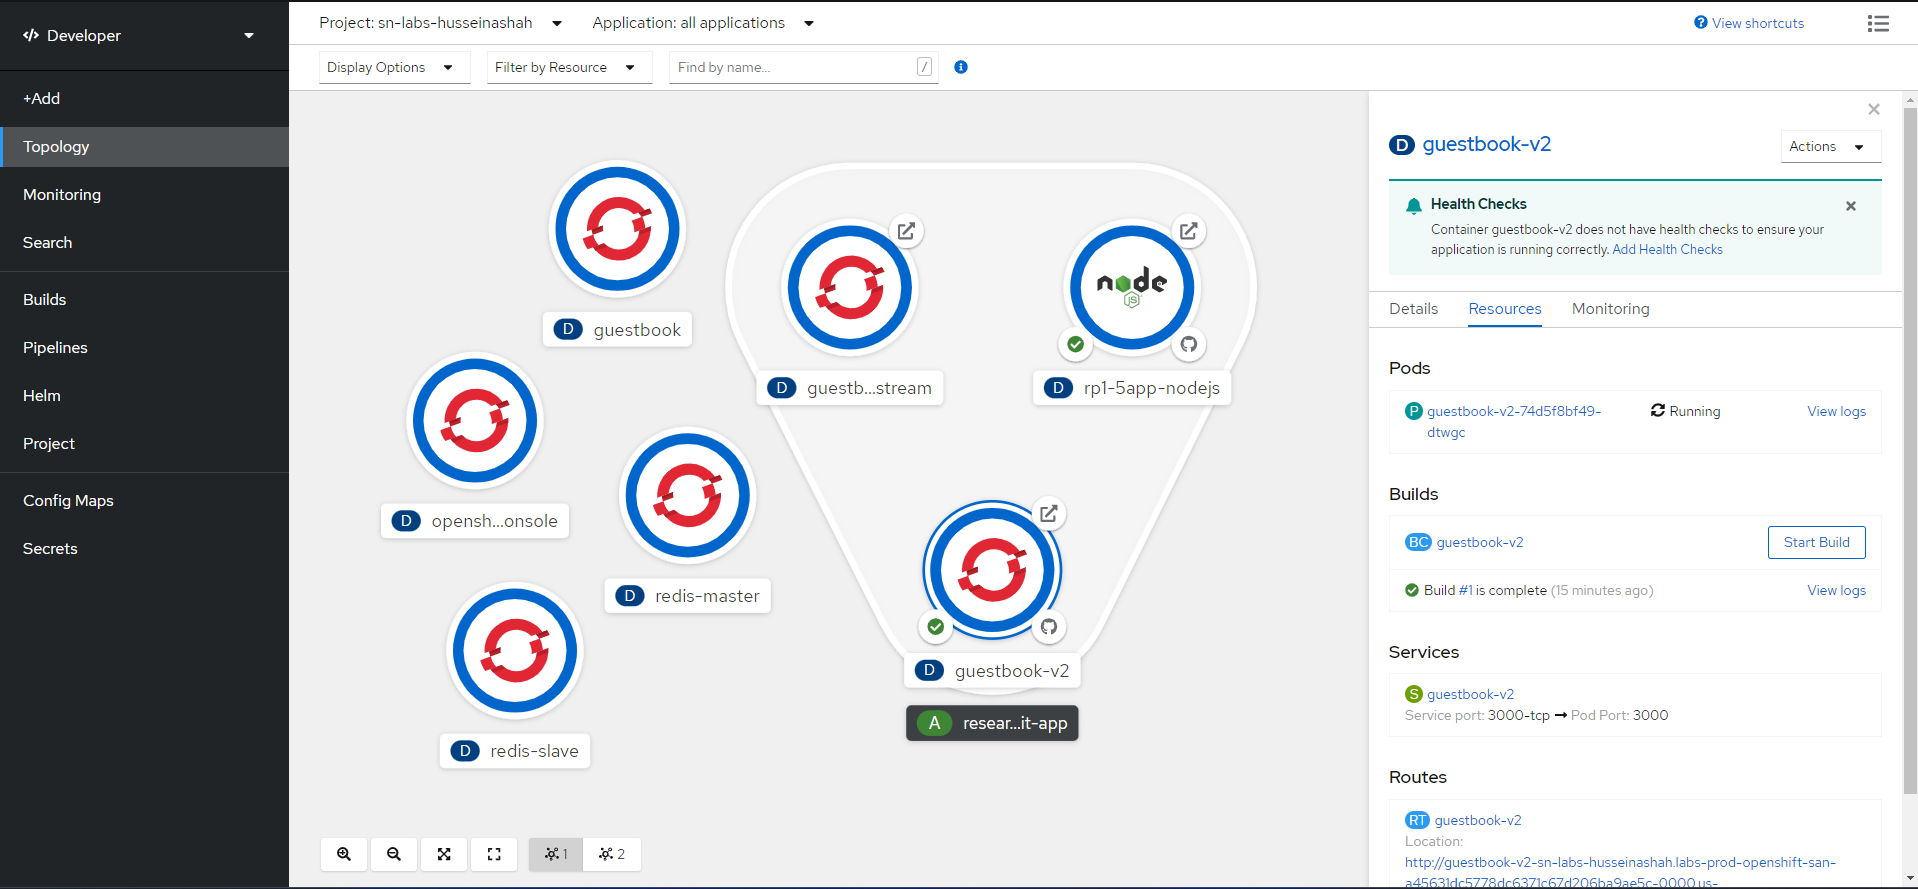Image resolution: width=1918 pixels, height=889 pixels.
Task: Select the redis-slave deployment node
Action: (x=515, y=651)
